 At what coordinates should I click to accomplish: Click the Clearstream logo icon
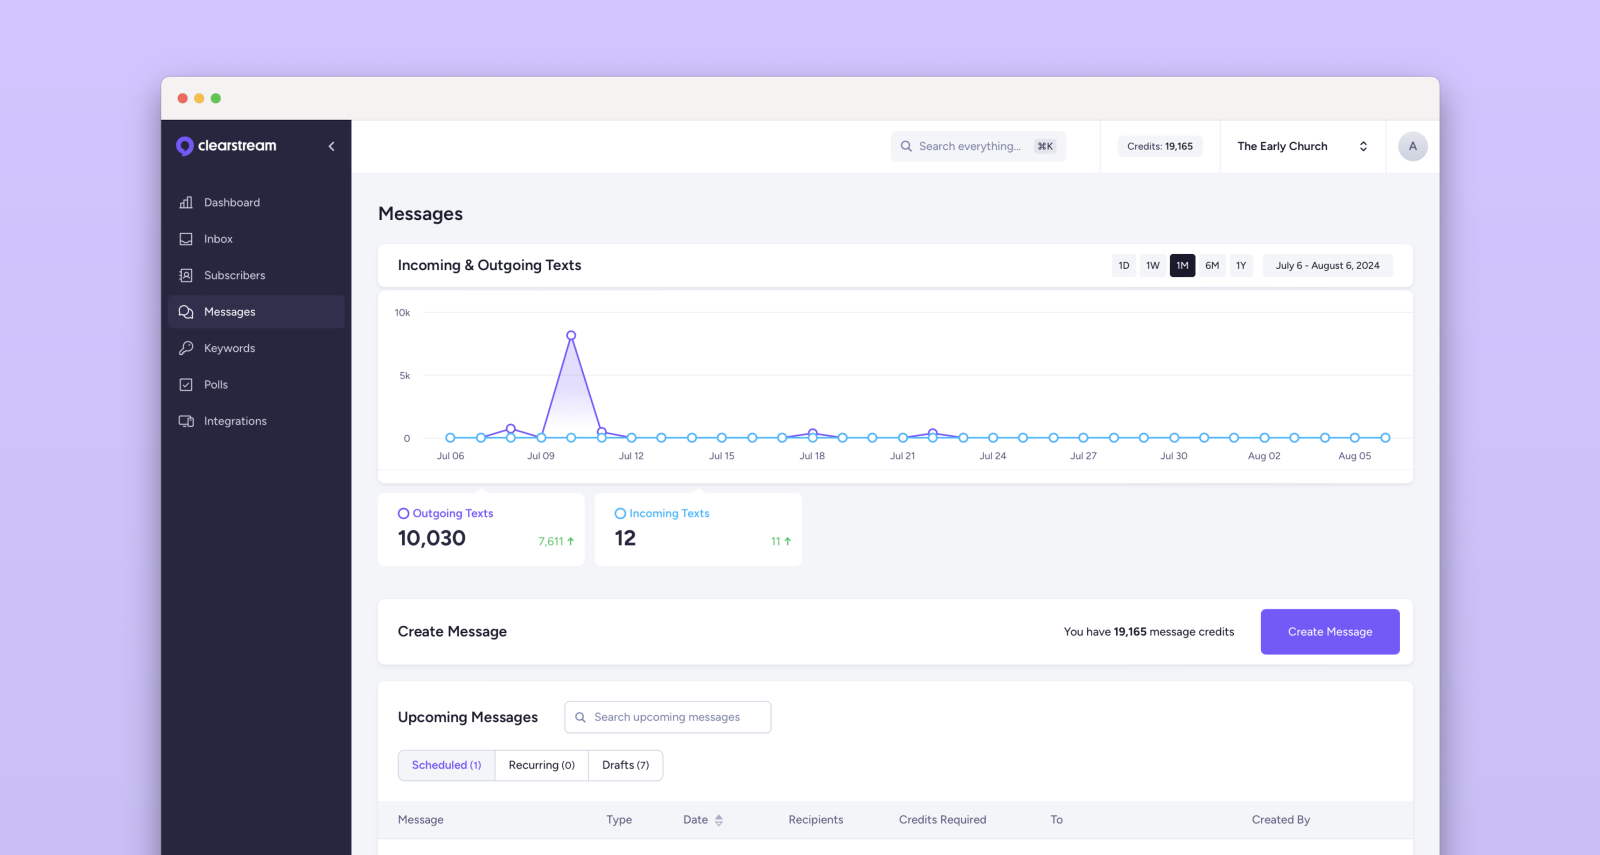click(x=185, y=146)
